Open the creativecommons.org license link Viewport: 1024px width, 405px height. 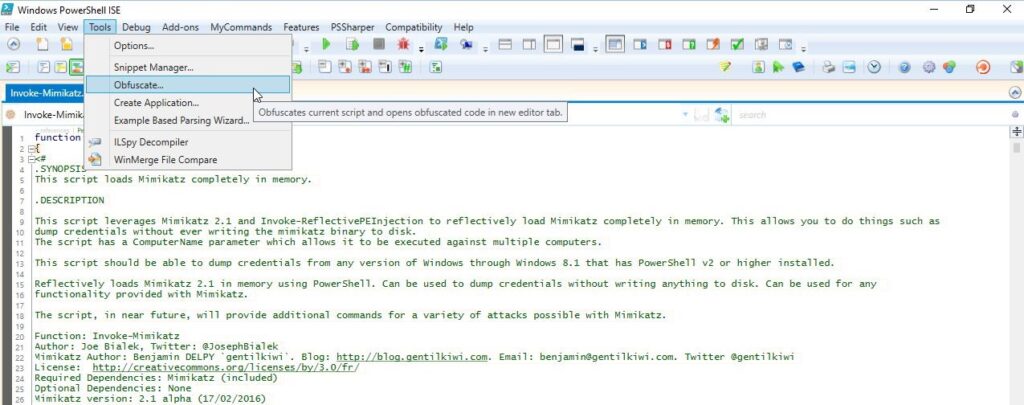point(225,367)
